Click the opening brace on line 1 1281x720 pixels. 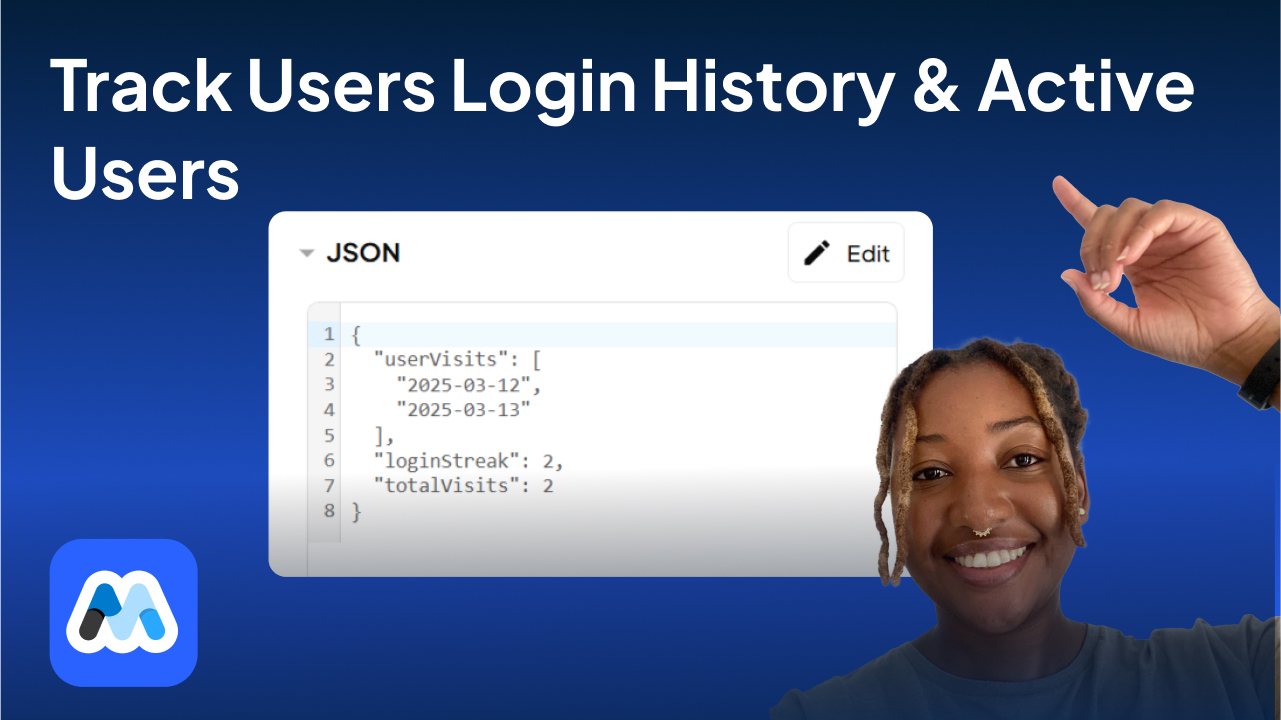point(356,335)
